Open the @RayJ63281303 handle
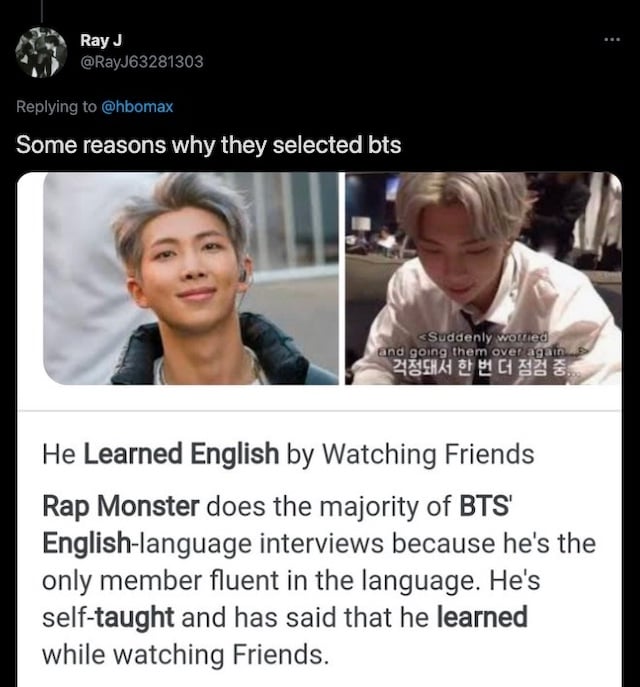This screenshot has height=687, width=640. click(x=141, y=61)
